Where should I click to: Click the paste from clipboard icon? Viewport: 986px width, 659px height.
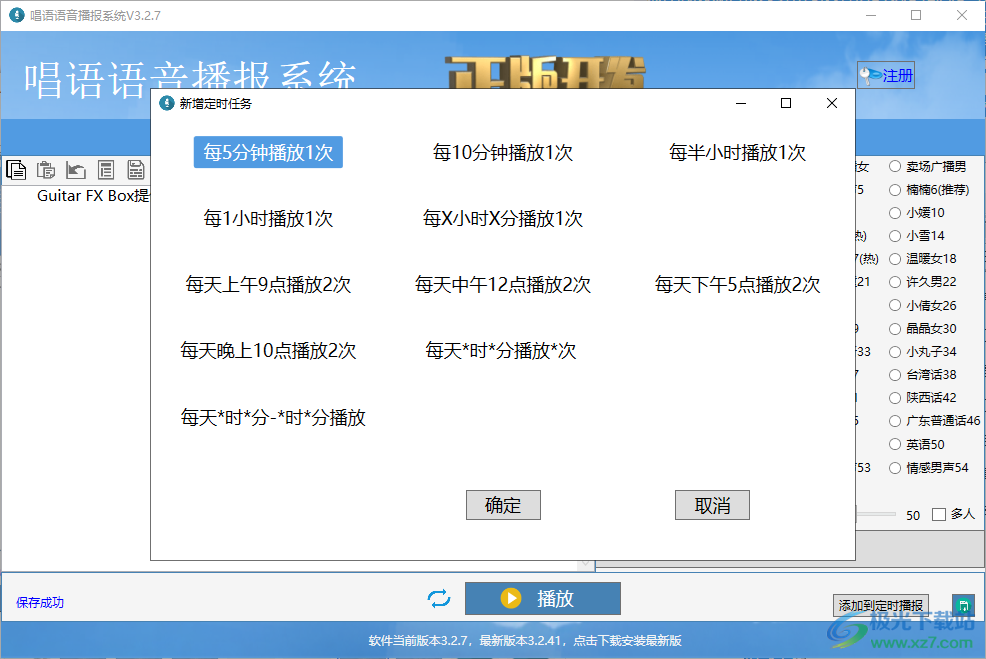46,169
